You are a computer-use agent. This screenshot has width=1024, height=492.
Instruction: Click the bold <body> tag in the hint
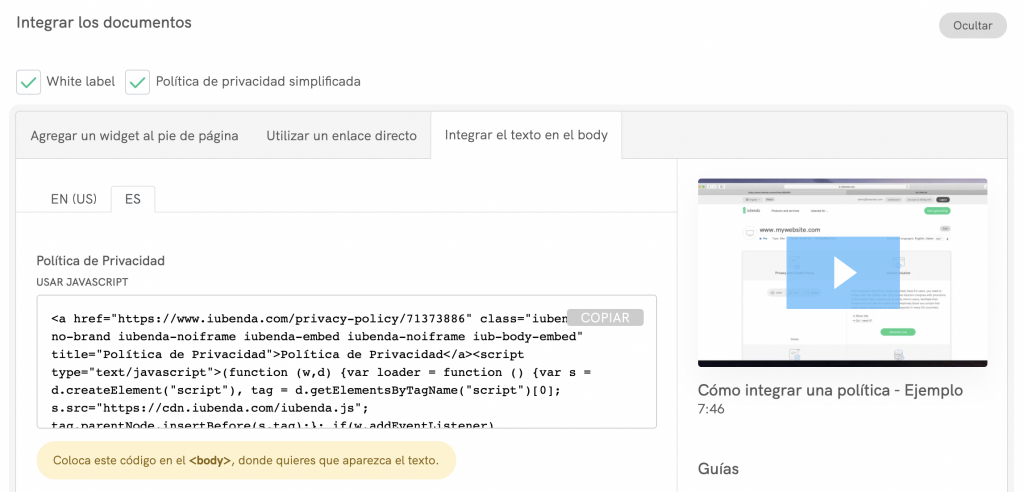[210, 461]
